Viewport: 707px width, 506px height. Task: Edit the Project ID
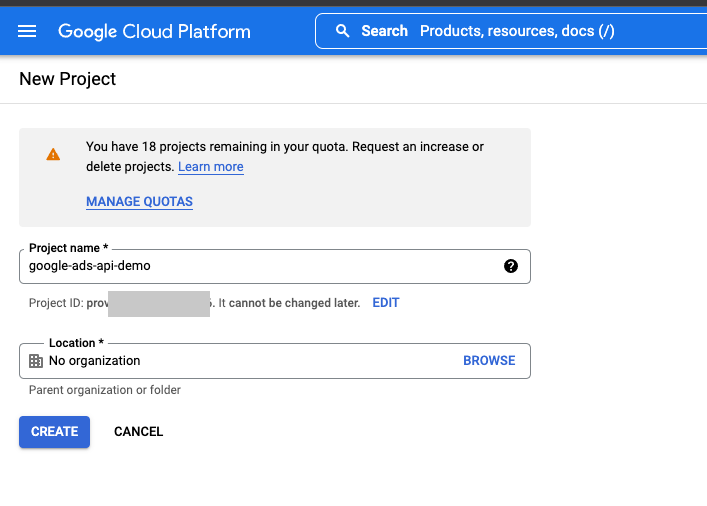(x=386, y=303)
